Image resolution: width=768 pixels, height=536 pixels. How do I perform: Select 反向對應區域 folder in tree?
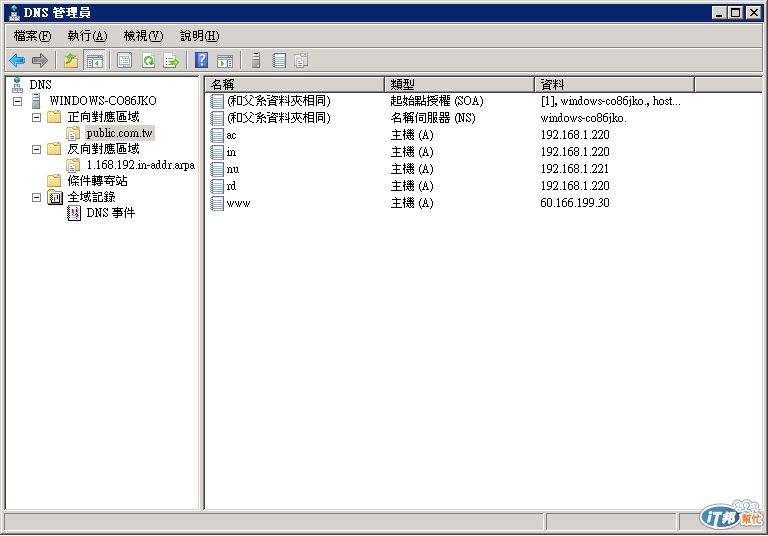pos(103,149)
